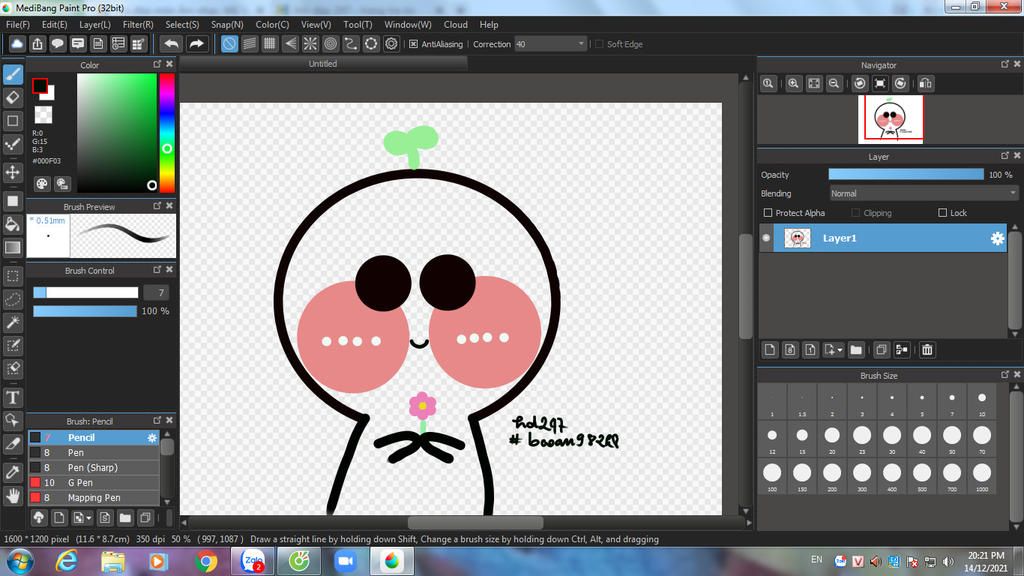
Task: Enable Protect Alpha checkbox
Action: click(768, 213)
